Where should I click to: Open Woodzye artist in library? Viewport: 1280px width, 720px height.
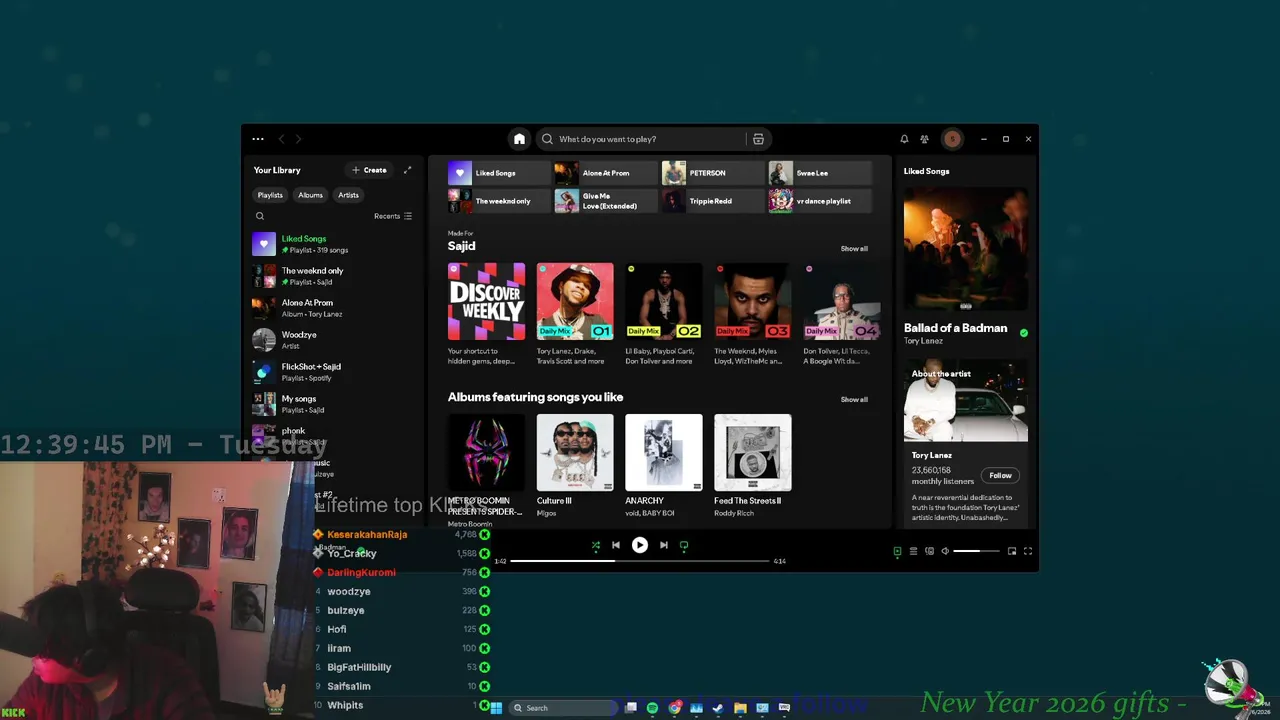pyautogui.click(x=334, y=340)
